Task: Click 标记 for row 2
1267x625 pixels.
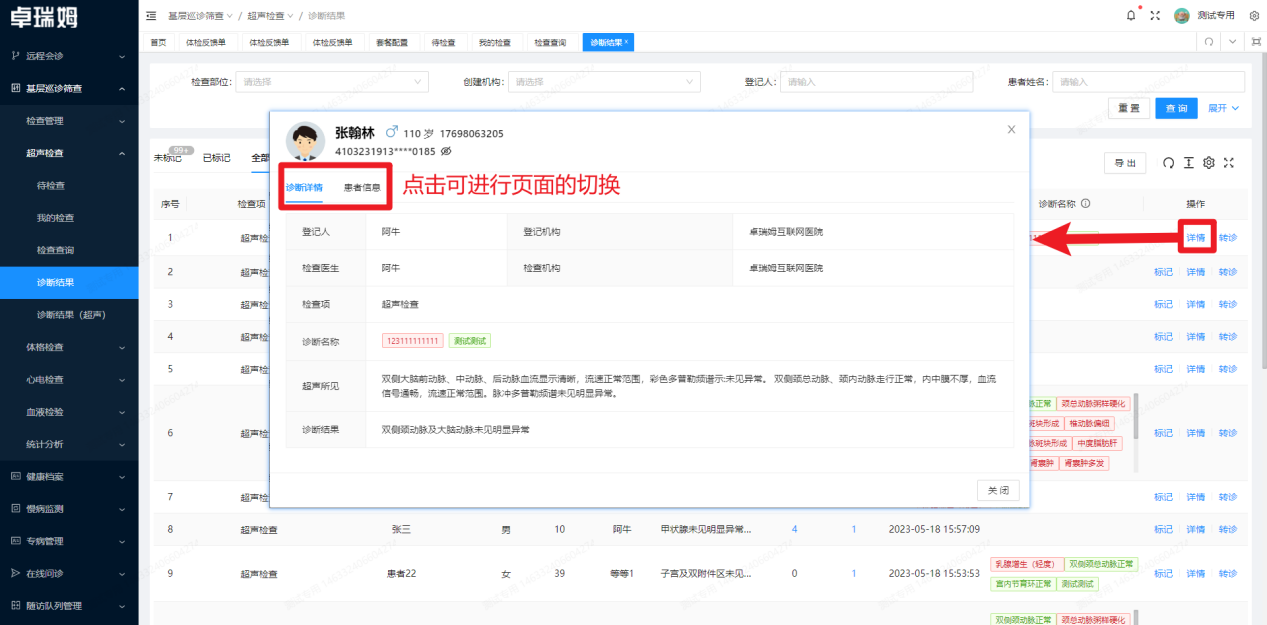Action: coord(1163,272)
